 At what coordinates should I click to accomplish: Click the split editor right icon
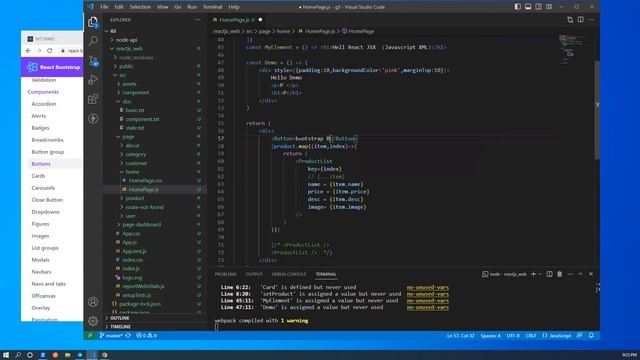pos(580,20)
